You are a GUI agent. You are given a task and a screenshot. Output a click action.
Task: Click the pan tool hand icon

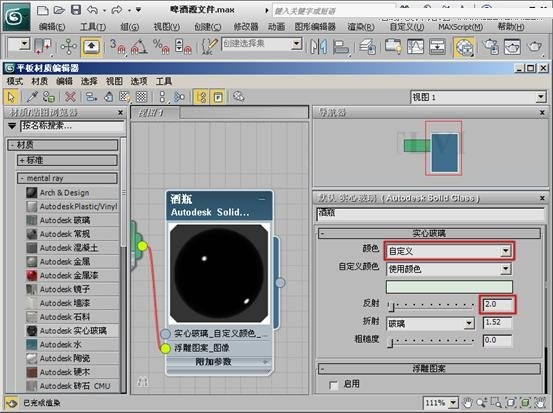(x=468, y=402)
